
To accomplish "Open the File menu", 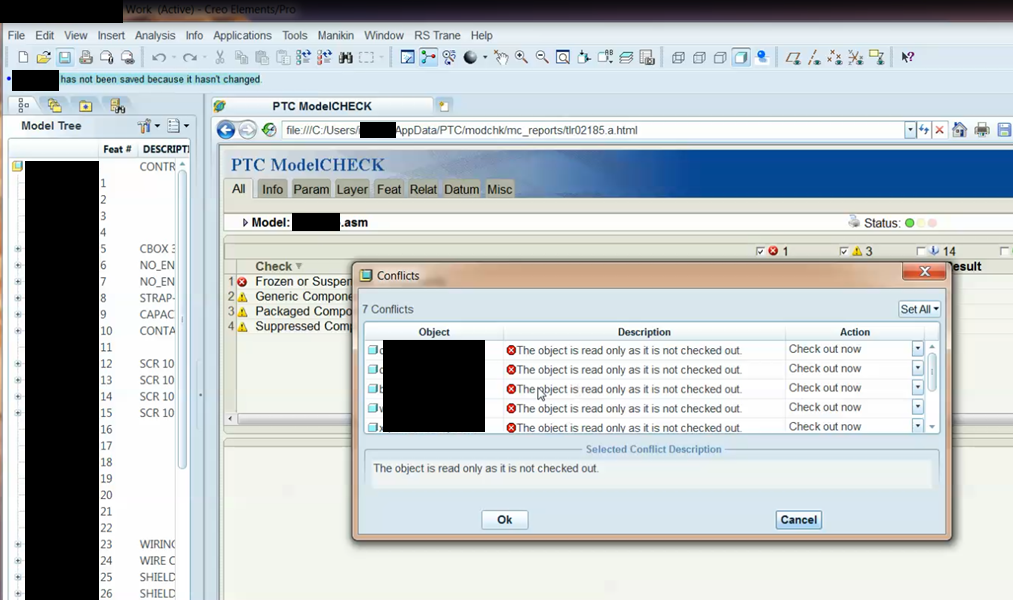I will 16,36.
